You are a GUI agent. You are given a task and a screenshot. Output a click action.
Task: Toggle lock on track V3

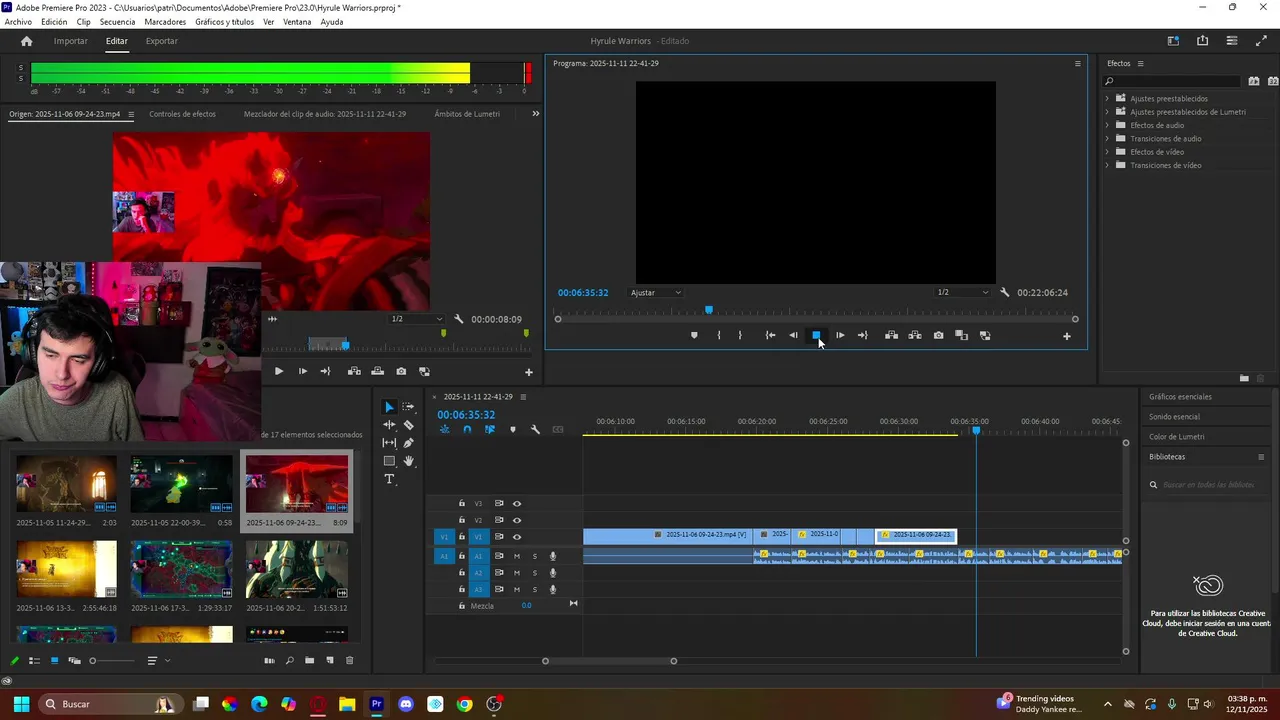(x=462, y=504)
